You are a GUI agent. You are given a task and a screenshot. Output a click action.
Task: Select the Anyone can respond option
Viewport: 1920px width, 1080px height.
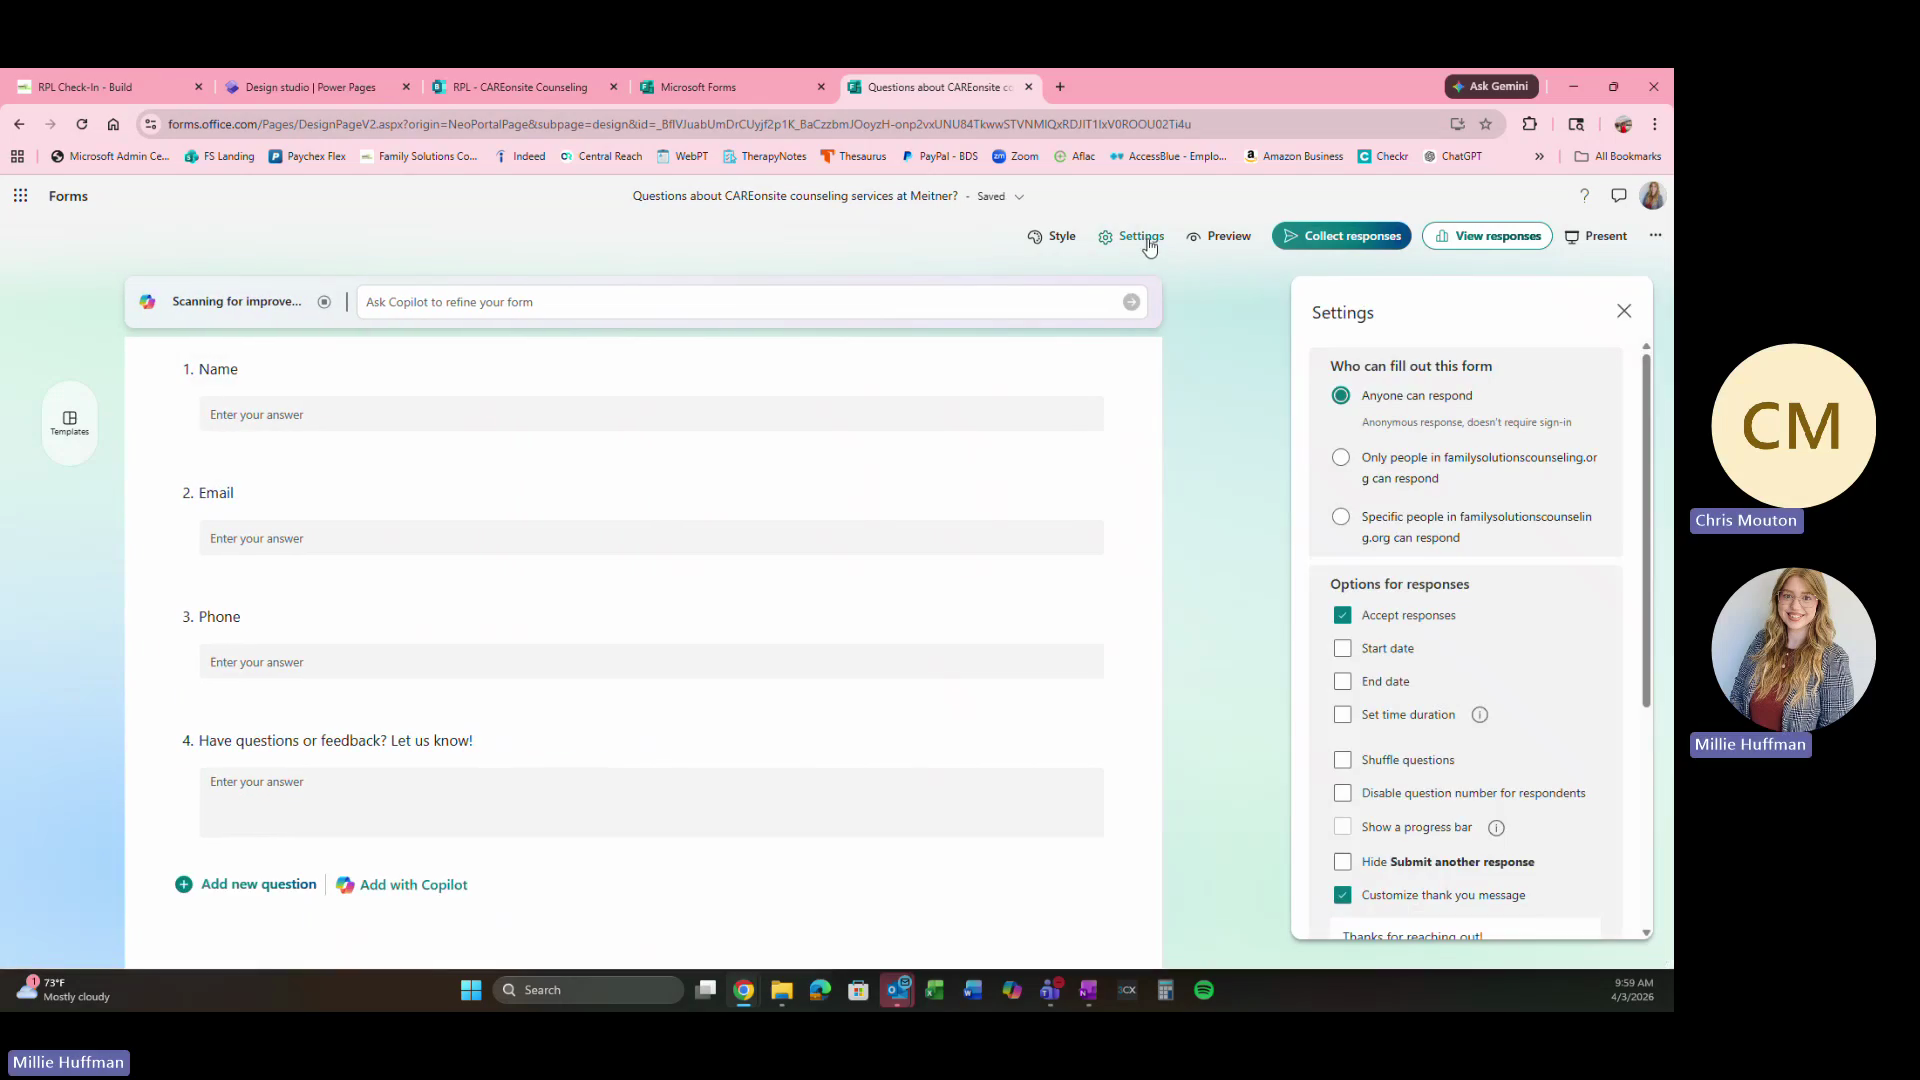(x=1341, y=396)
